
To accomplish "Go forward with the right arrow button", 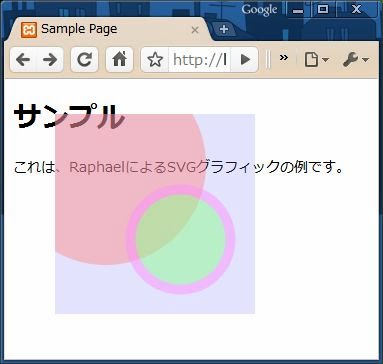I will (50, 60).
